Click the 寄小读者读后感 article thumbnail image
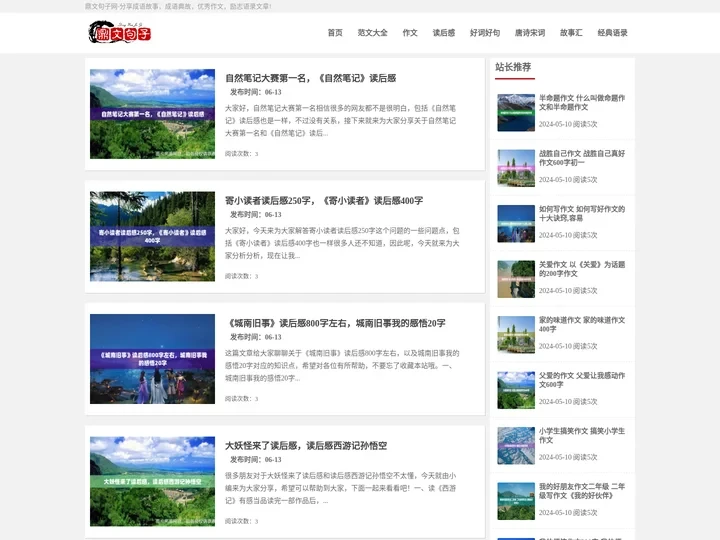Screen dimensions: 720x540 pyautogui.click(x=152, y=236)
